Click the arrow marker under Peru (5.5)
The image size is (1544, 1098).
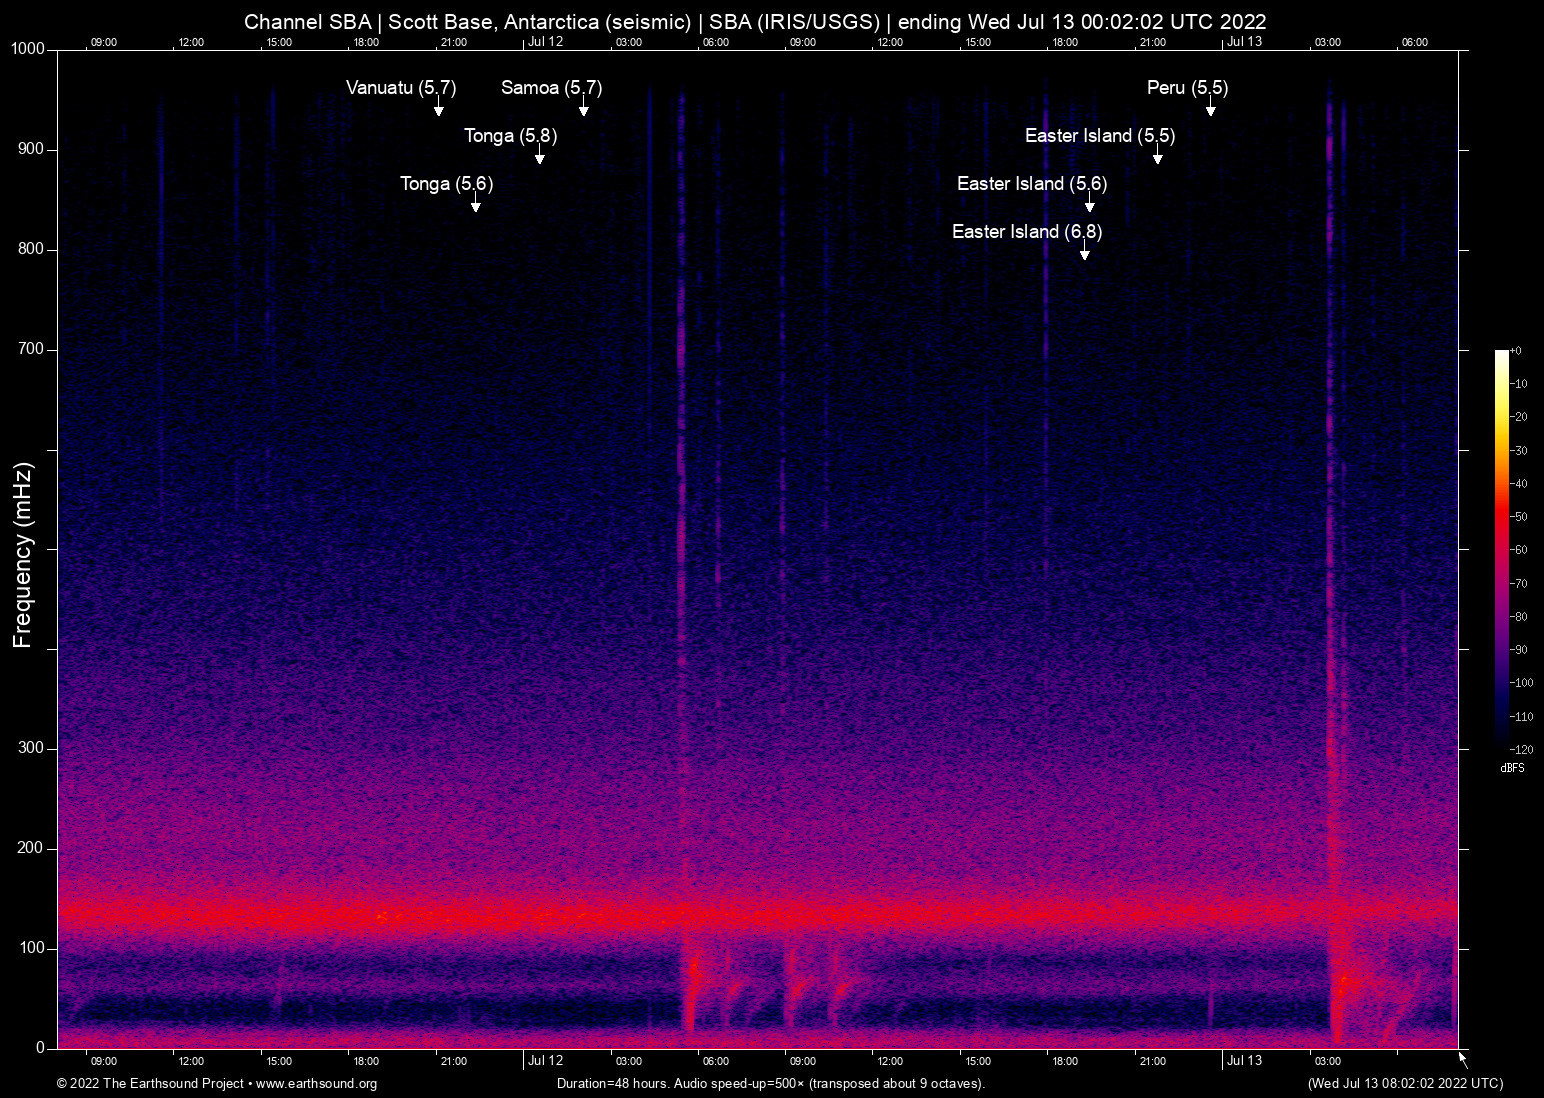tap(1210, 109)
